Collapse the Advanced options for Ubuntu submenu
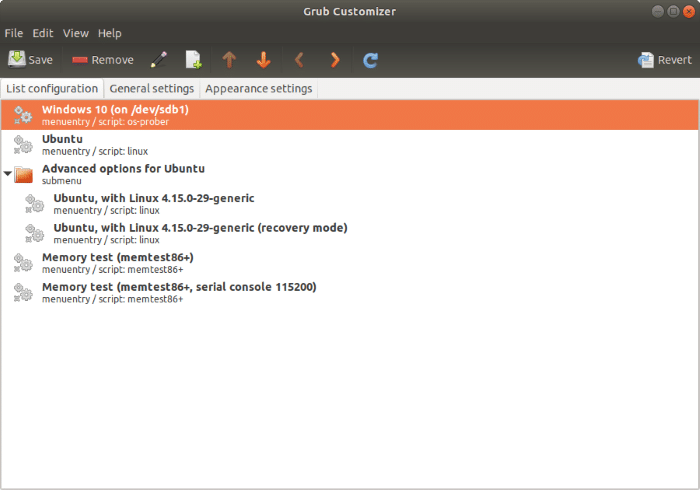Viewport: 700px width, 490px height. click(x=8, y=174)
